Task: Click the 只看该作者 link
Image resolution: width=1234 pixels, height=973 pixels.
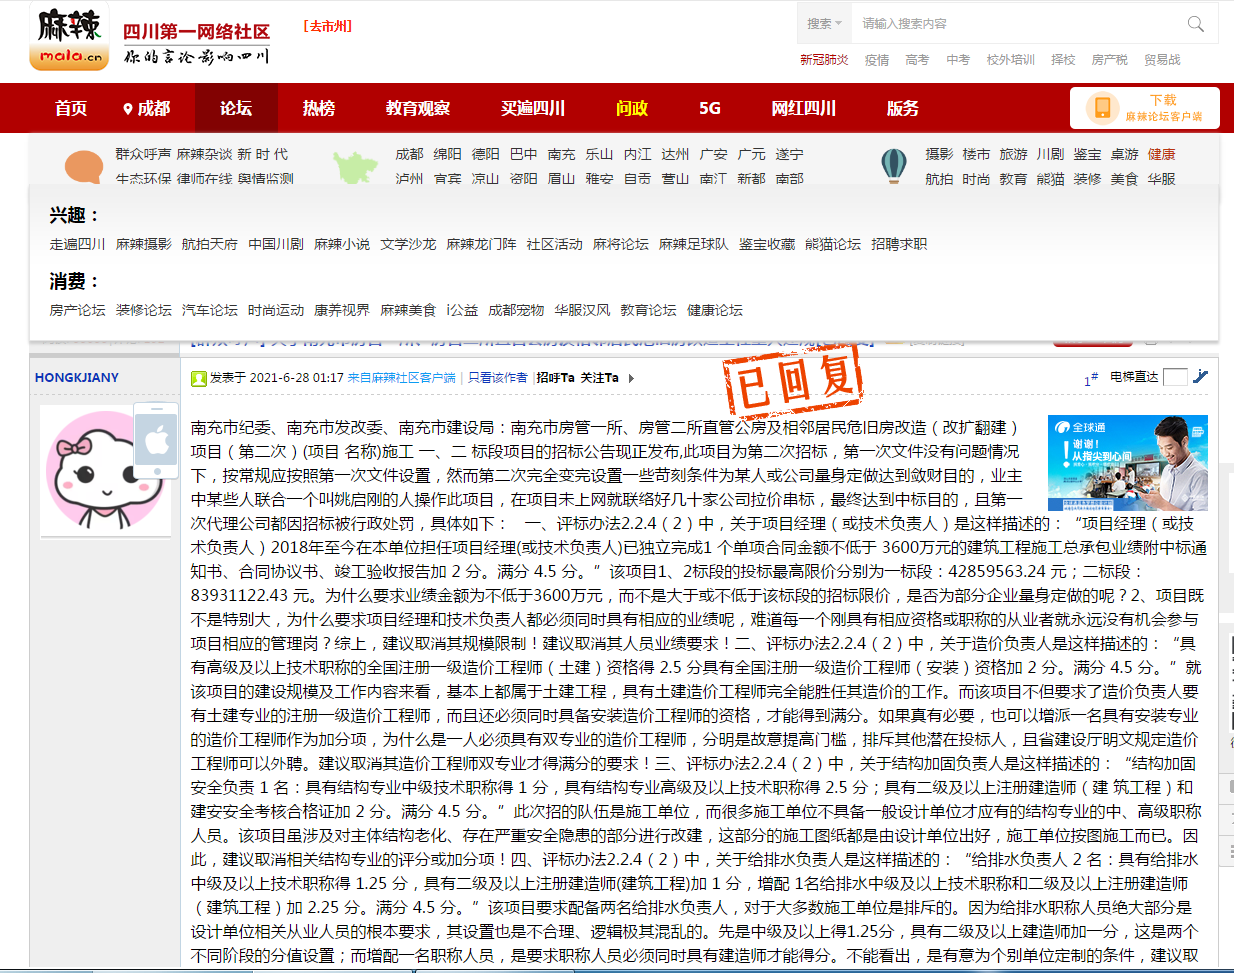Action: tap(497, 378)
